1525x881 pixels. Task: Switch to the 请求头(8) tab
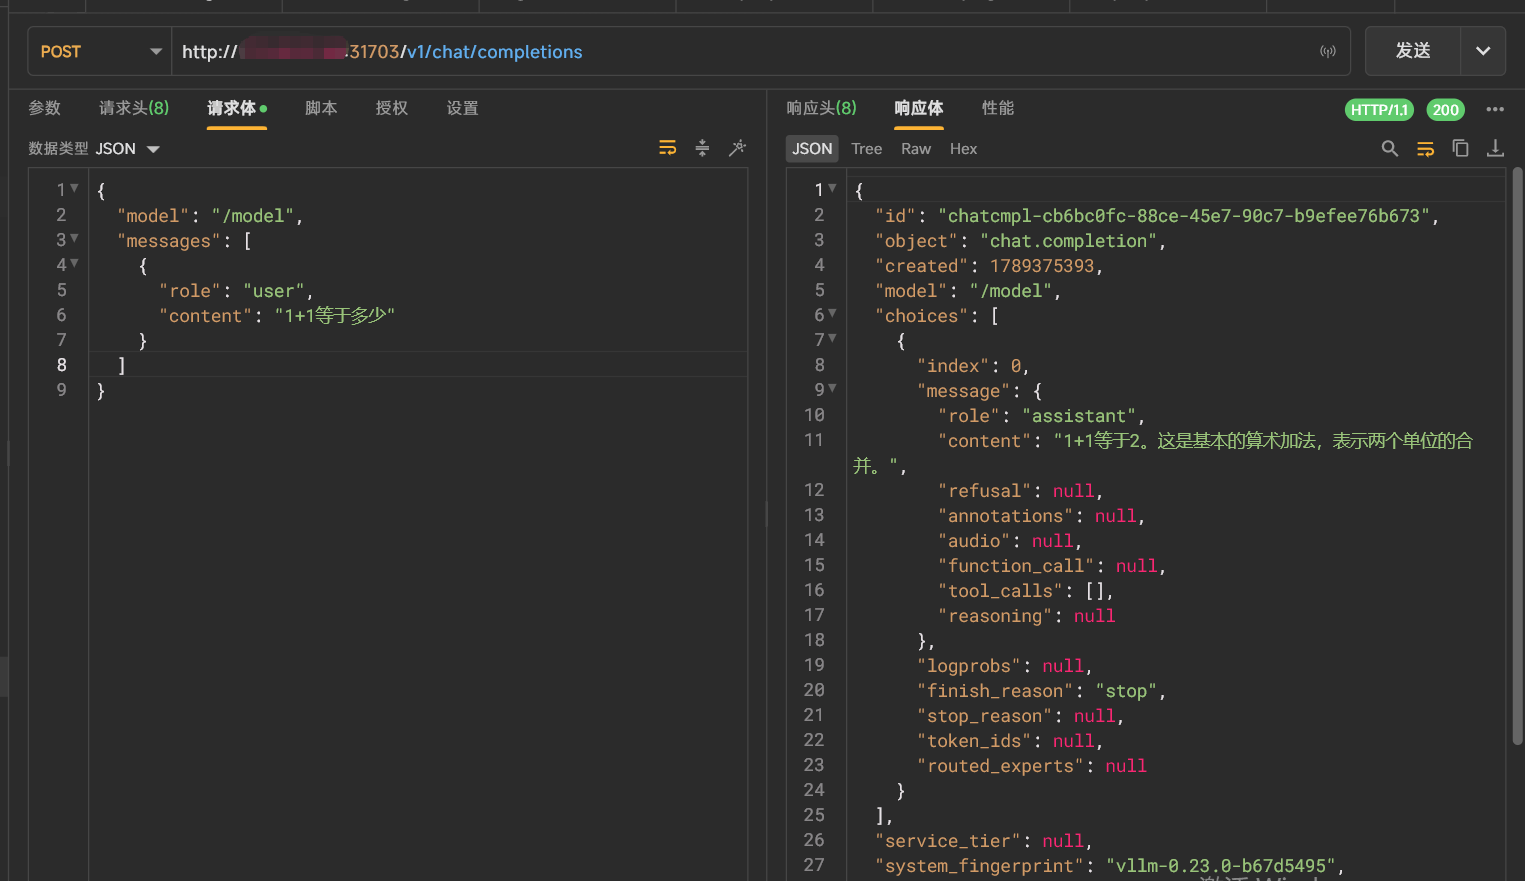(x=134, y=108)
